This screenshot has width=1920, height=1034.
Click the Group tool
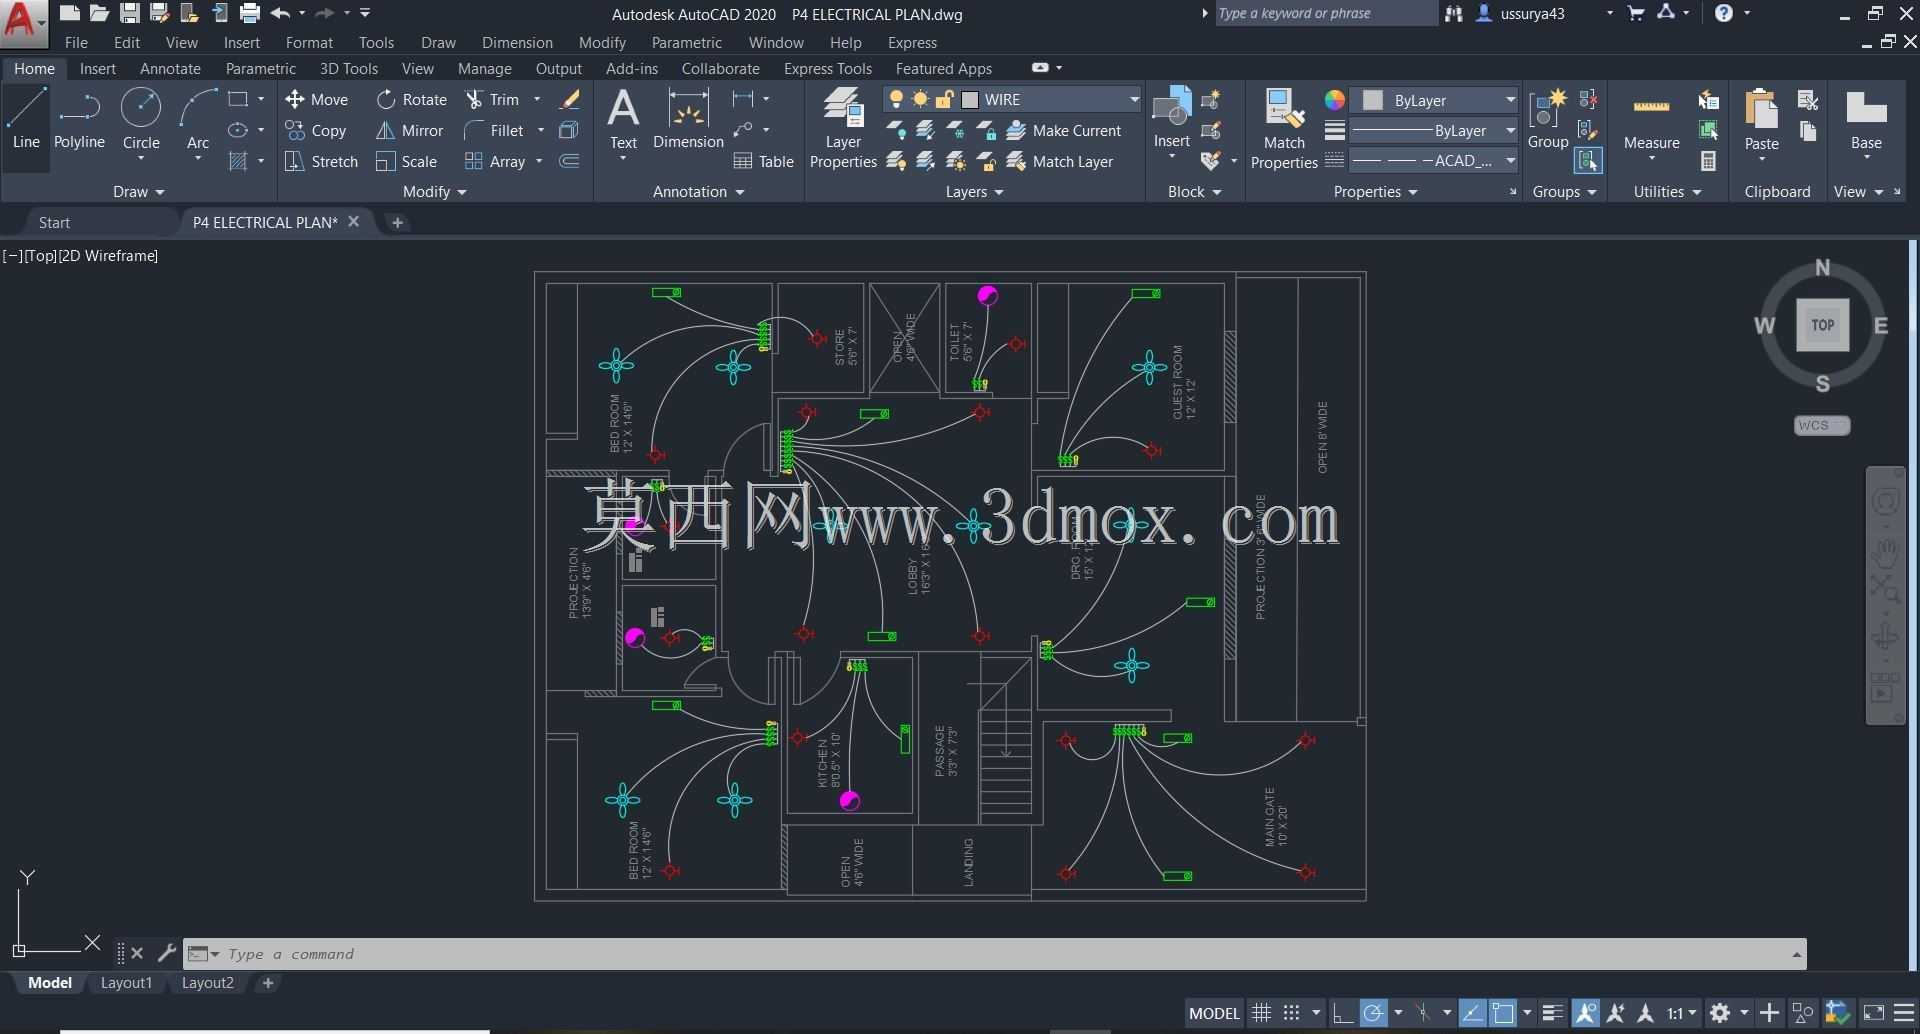(x=1547, y=118)
